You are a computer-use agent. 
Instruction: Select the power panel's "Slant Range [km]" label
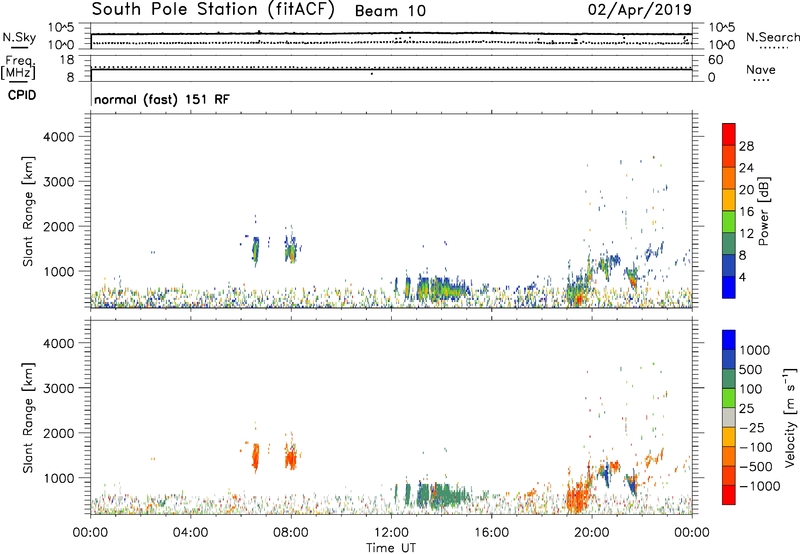click(28, 211)
